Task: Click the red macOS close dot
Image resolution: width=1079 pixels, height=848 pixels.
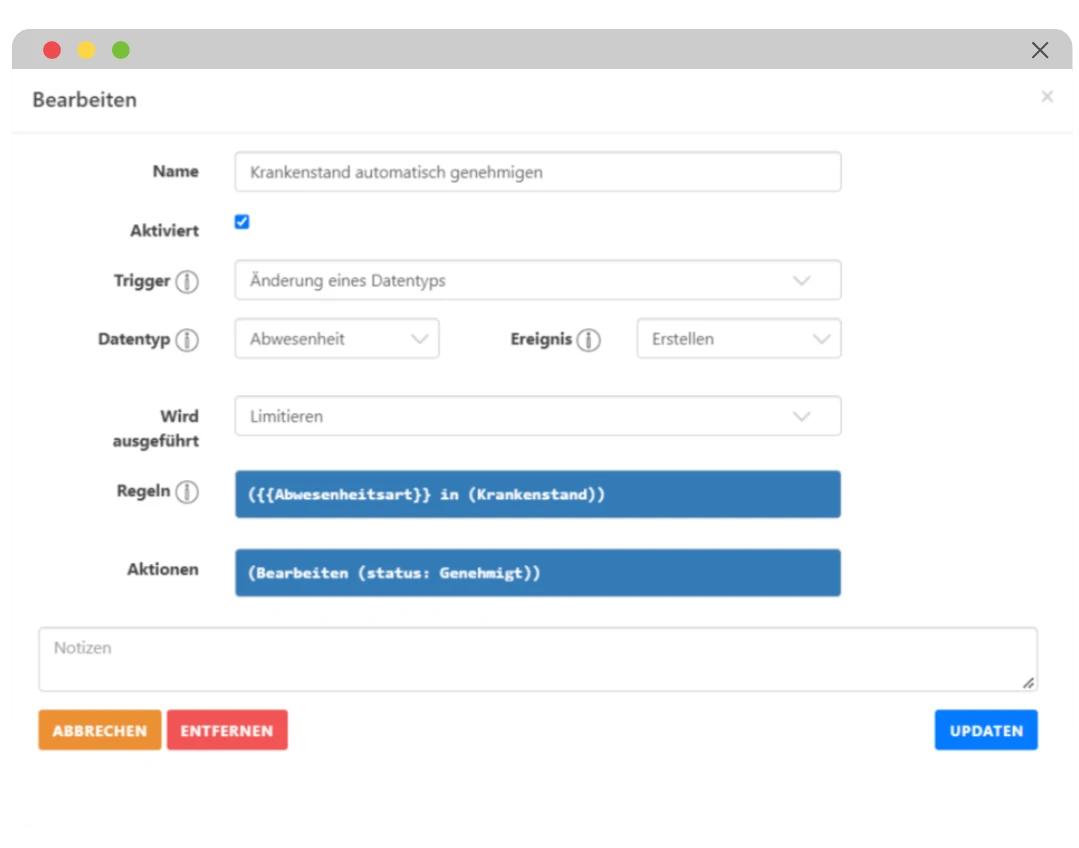Action: click(x=52, y=50)
